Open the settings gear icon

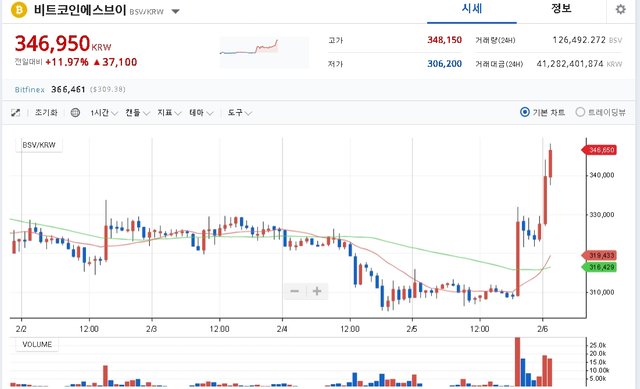[620, 9]
